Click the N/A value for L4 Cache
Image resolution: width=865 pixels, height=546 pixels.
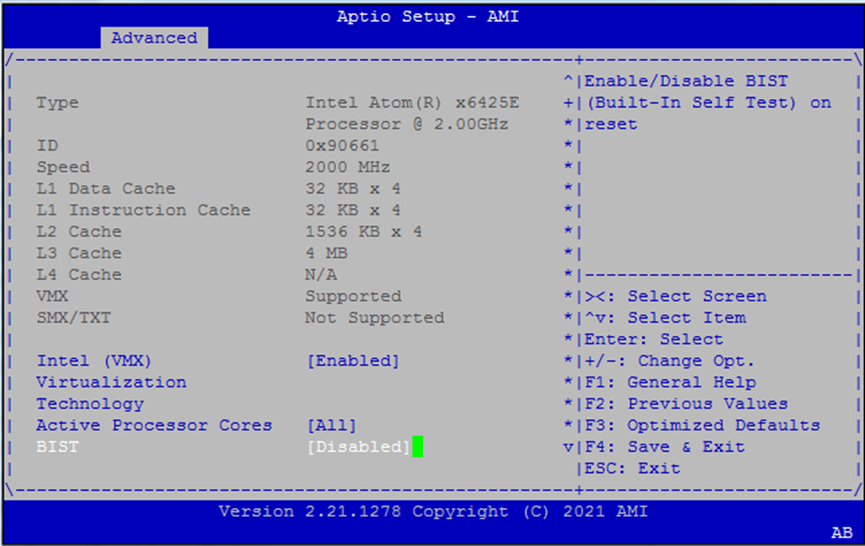point(321,275)
